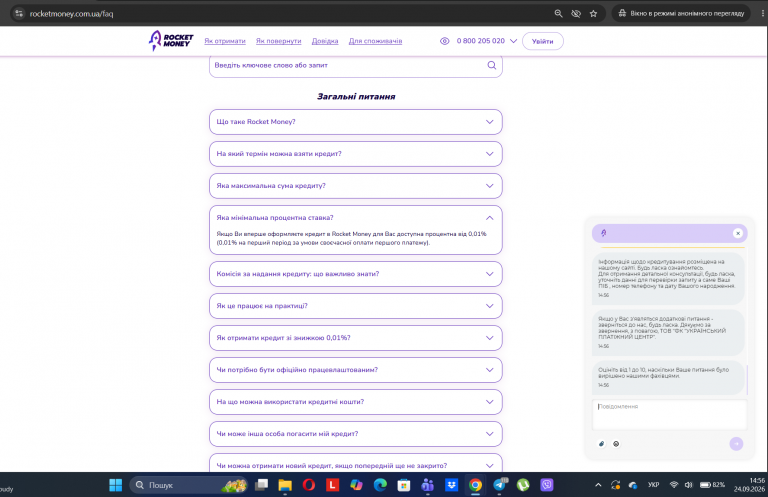768x497 pixels.
Task: Click the incognito mode indicator button
Action: [x=681, y=14]
